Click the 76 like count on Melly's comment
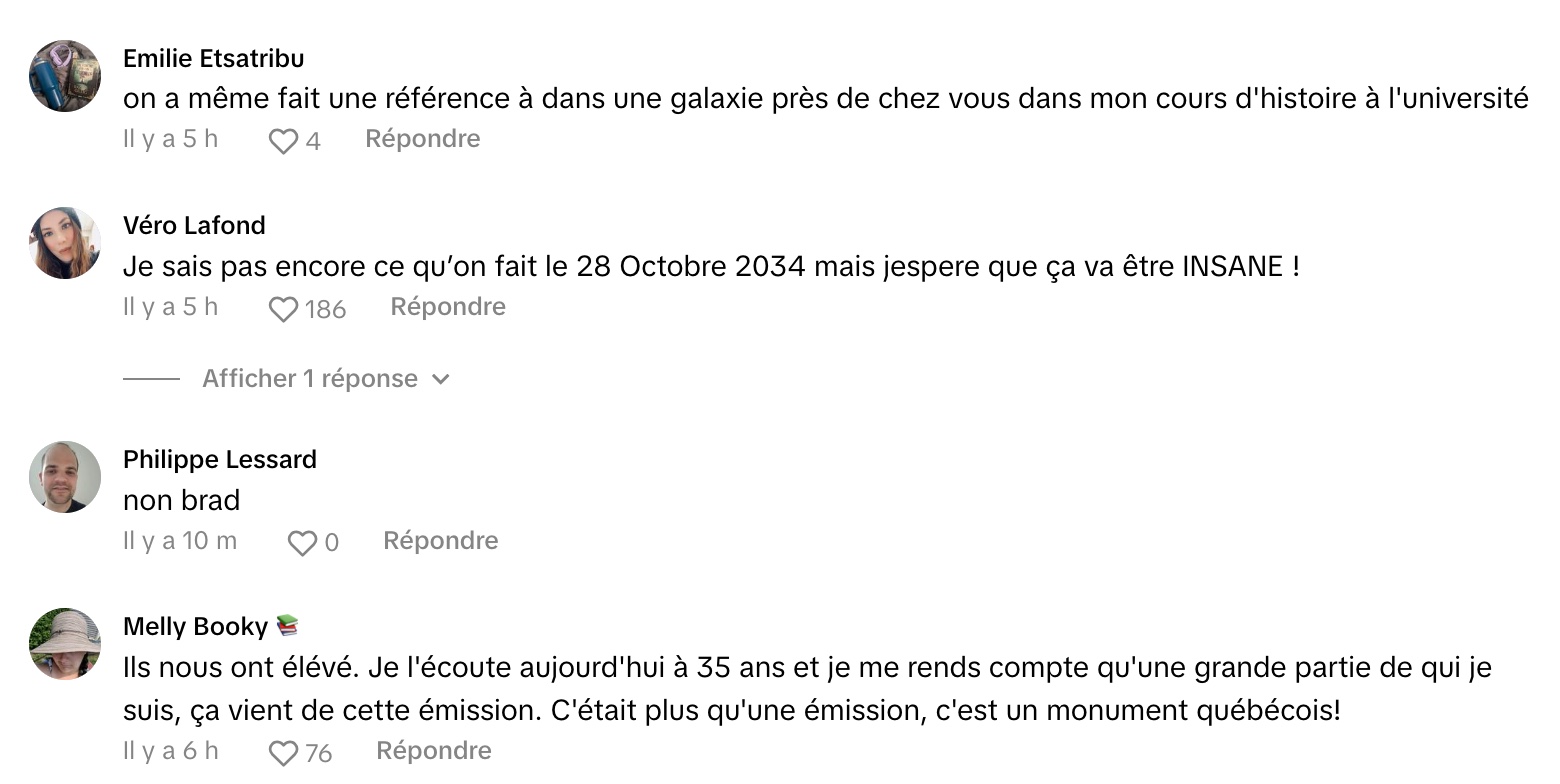1560x784 pixels. pos(319,754)
